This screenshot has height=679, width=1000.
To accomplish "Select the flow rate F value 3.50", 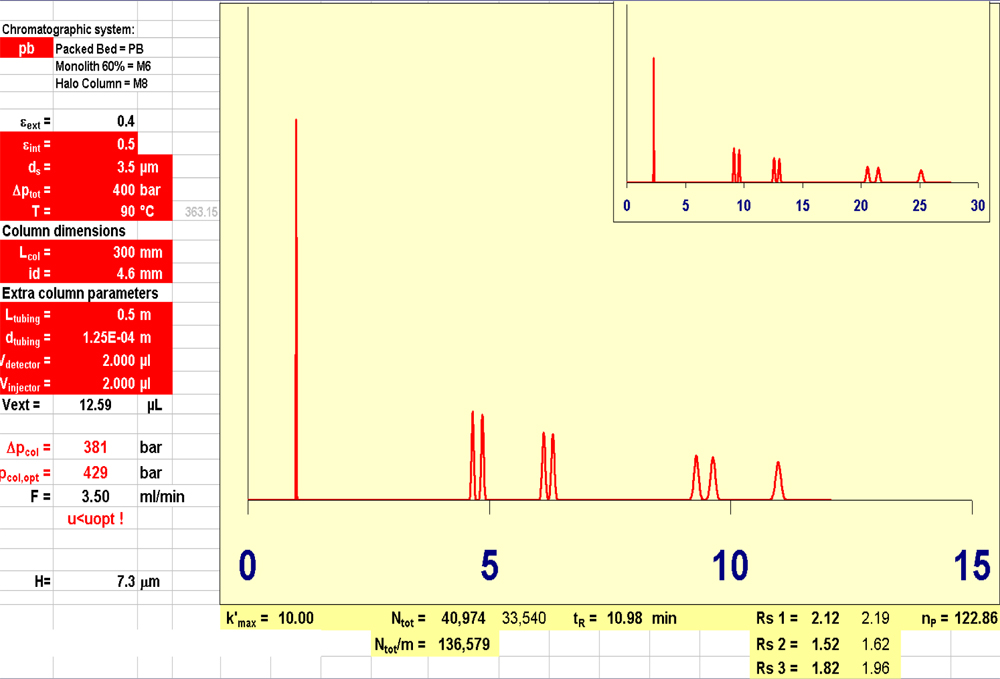I will (x=95, y=496).
